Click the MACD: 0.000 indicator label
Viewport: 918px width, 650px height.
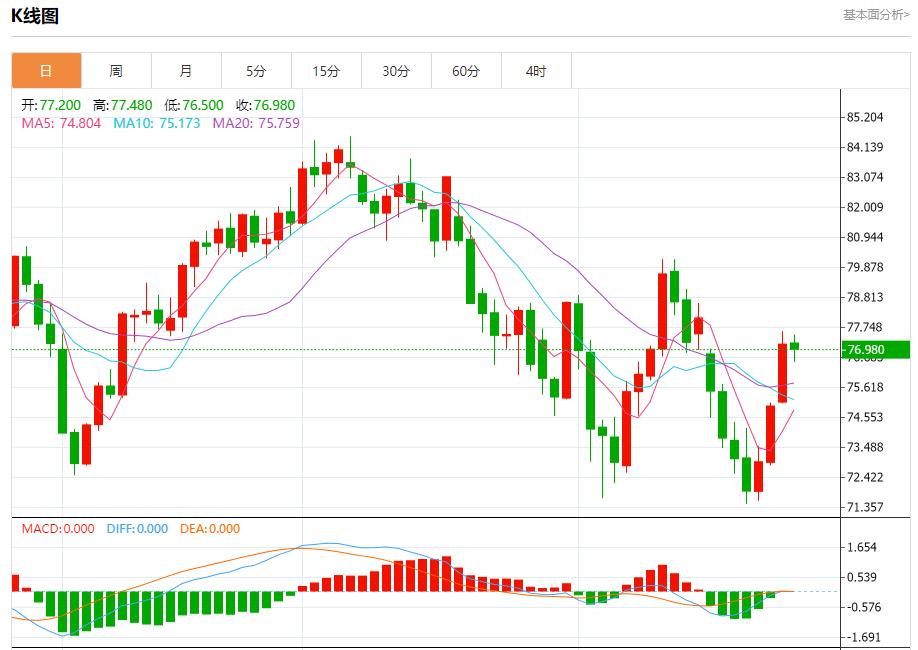[x=58, y=529]
